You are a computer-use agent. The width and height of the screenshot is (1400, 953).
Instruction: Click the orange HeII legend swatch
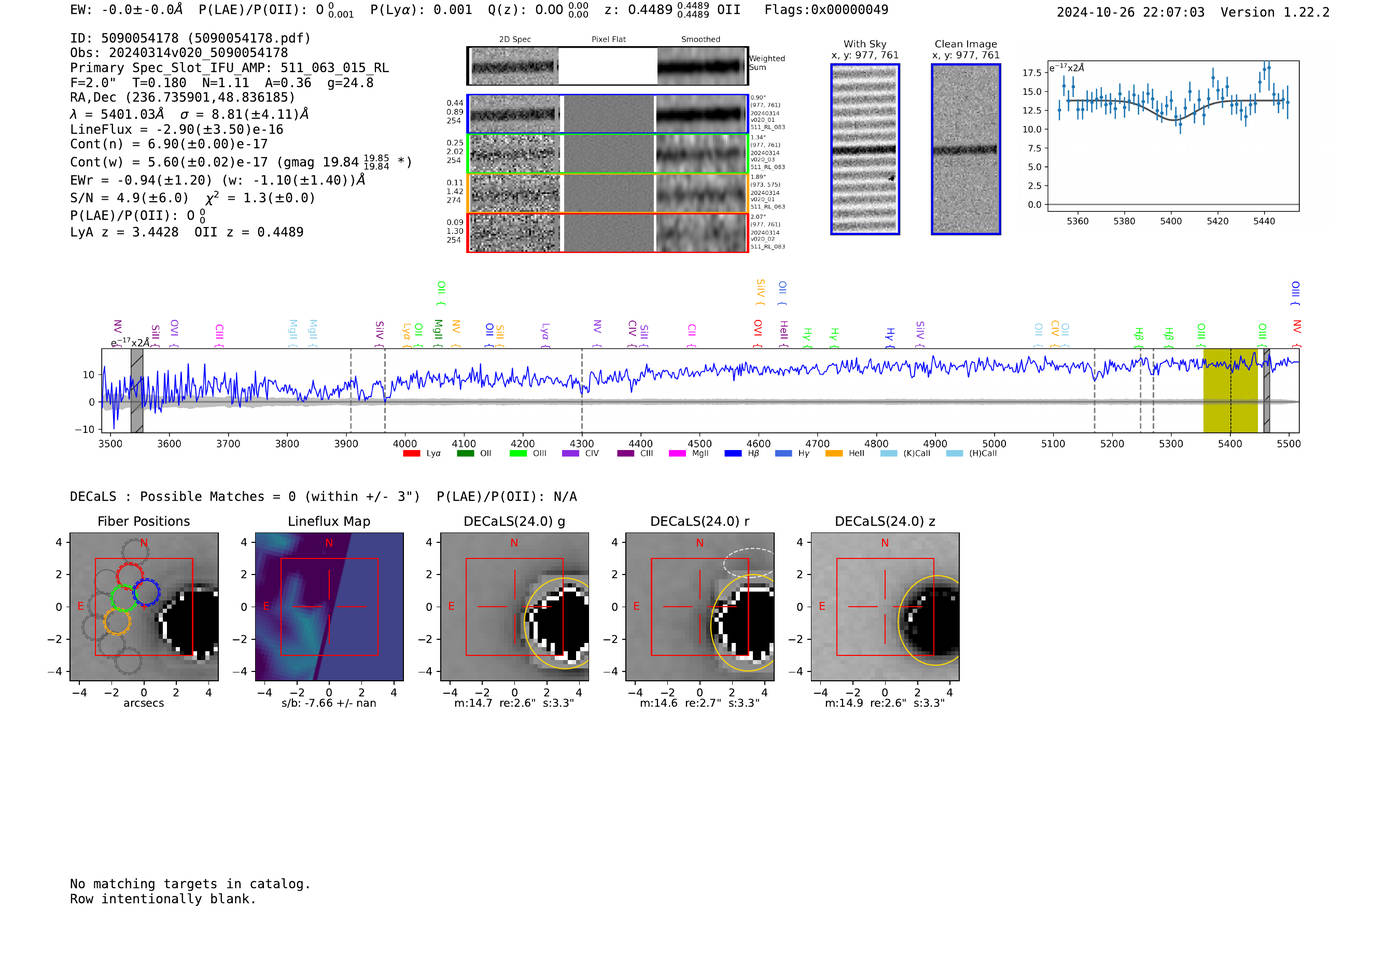[834, 454]
